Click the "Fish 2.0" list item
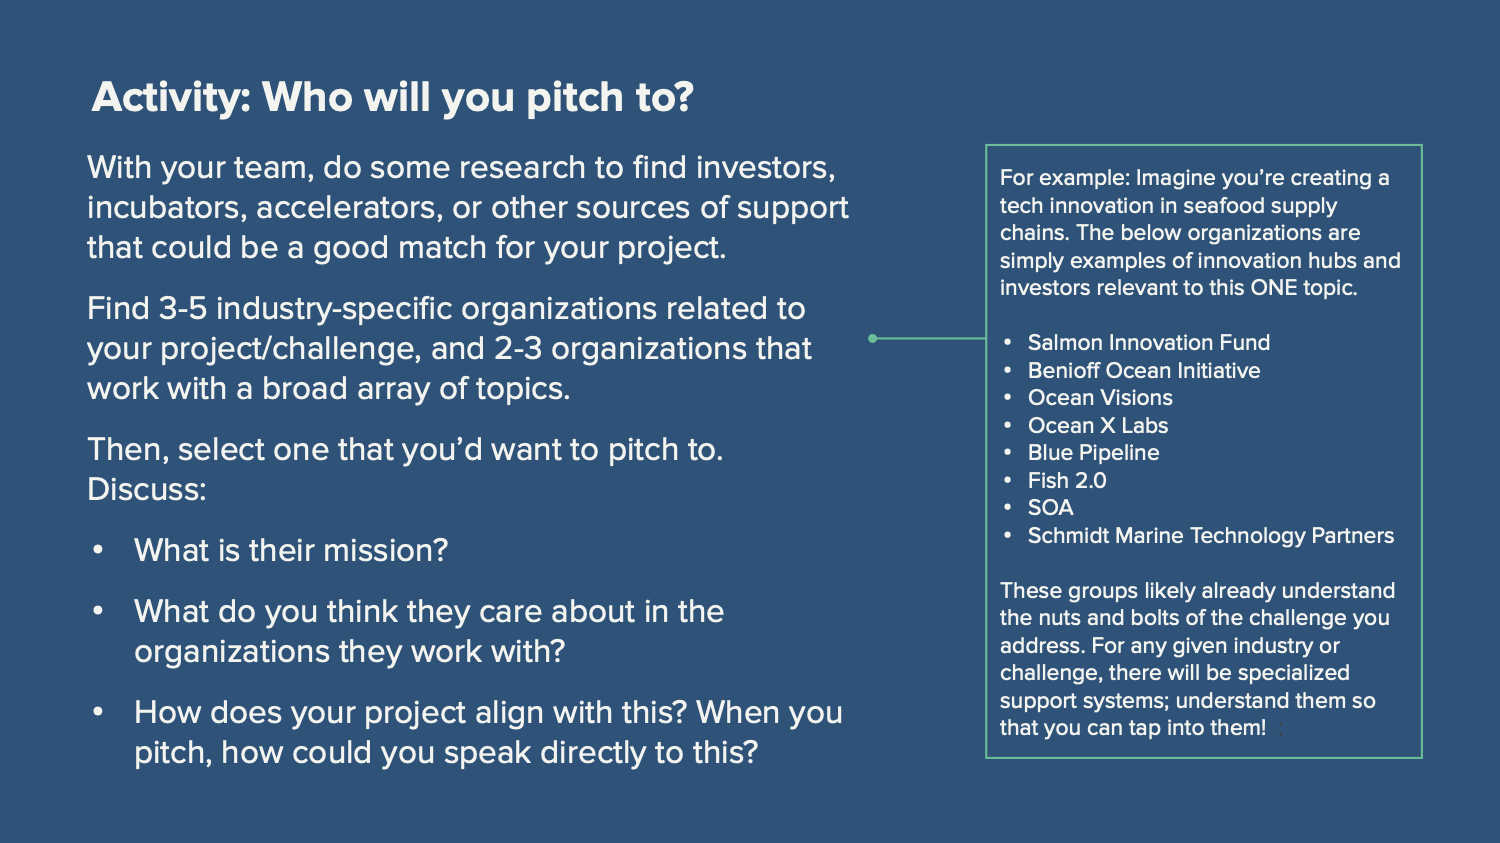This screenshot has width=1500, height=843. [x=1067, y=481]
